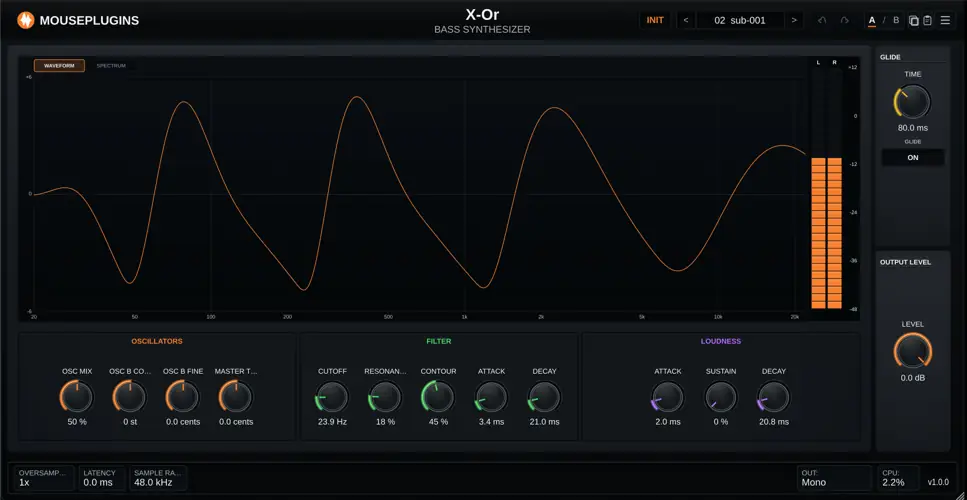Screen dimensions: 967x500
Task: Click the filter Resonance knob
Action: (385, 396)
